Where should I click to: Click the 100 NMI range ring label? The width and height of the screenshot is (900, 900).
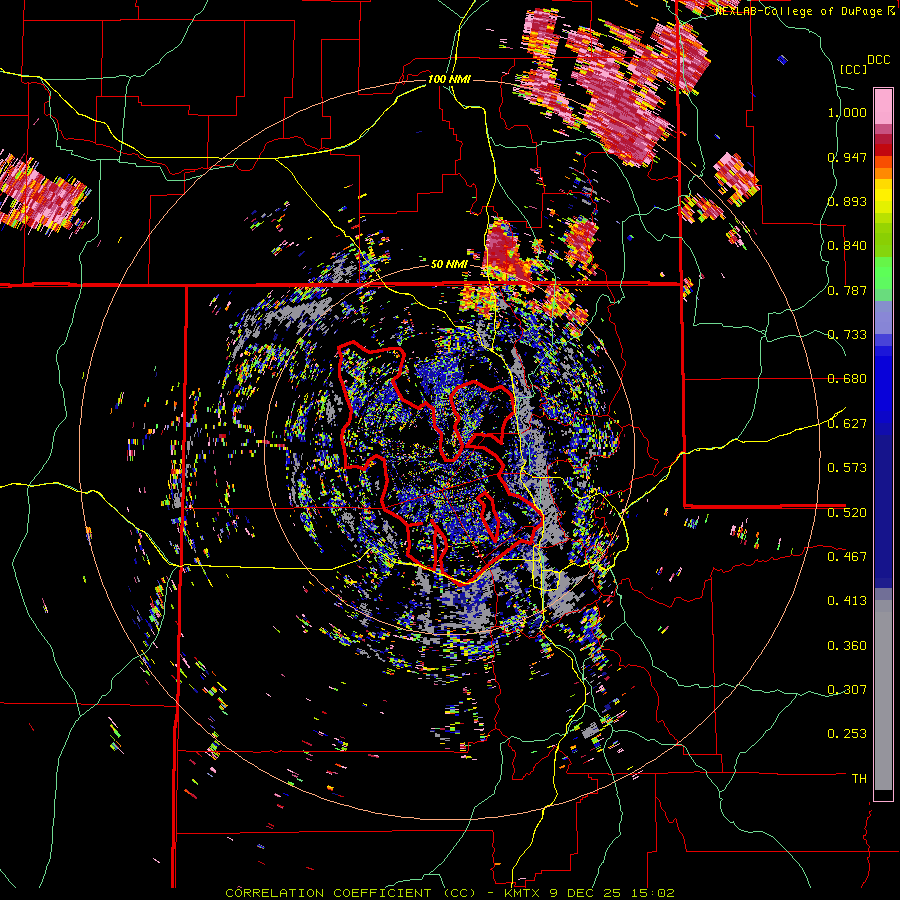(449, 79)
